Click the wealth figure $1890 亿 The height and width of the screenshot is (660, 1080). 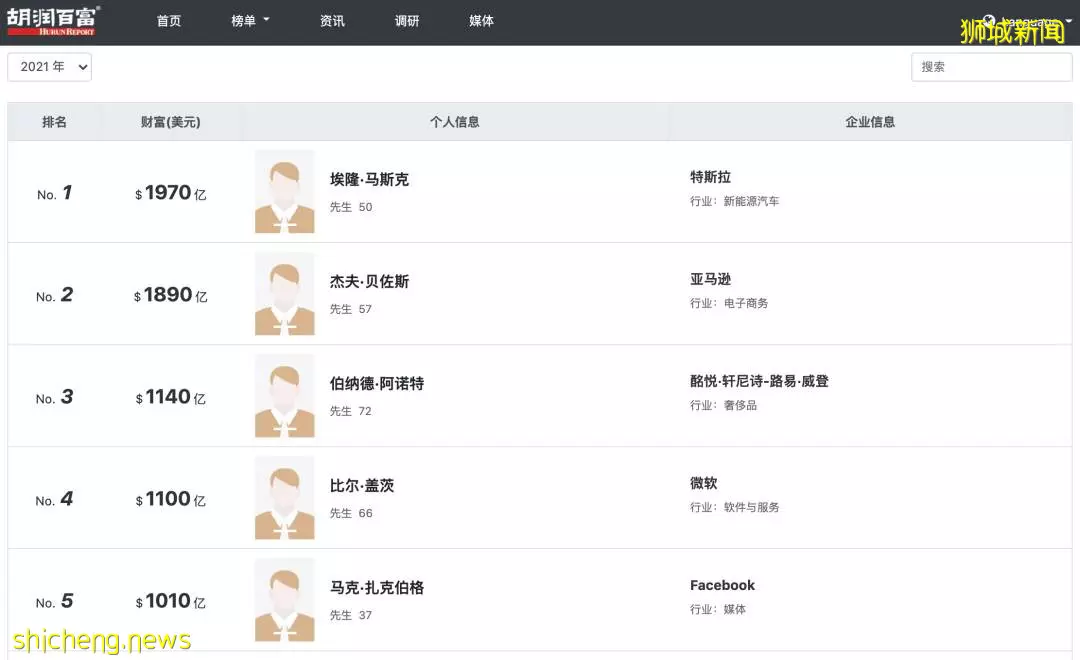pyautogui.click(x=171, y=295)
